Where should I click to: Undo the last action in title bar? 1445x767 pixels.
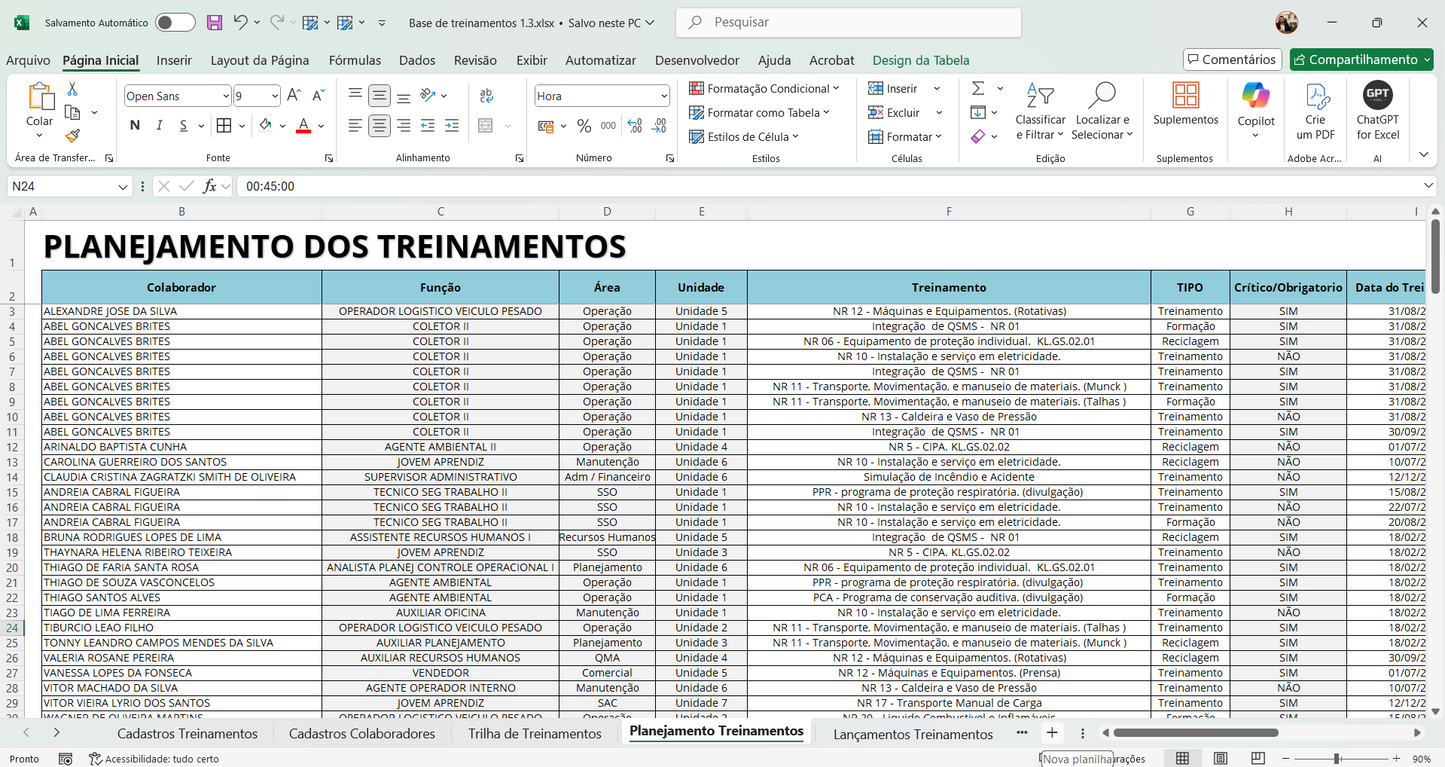pos(240,22)
